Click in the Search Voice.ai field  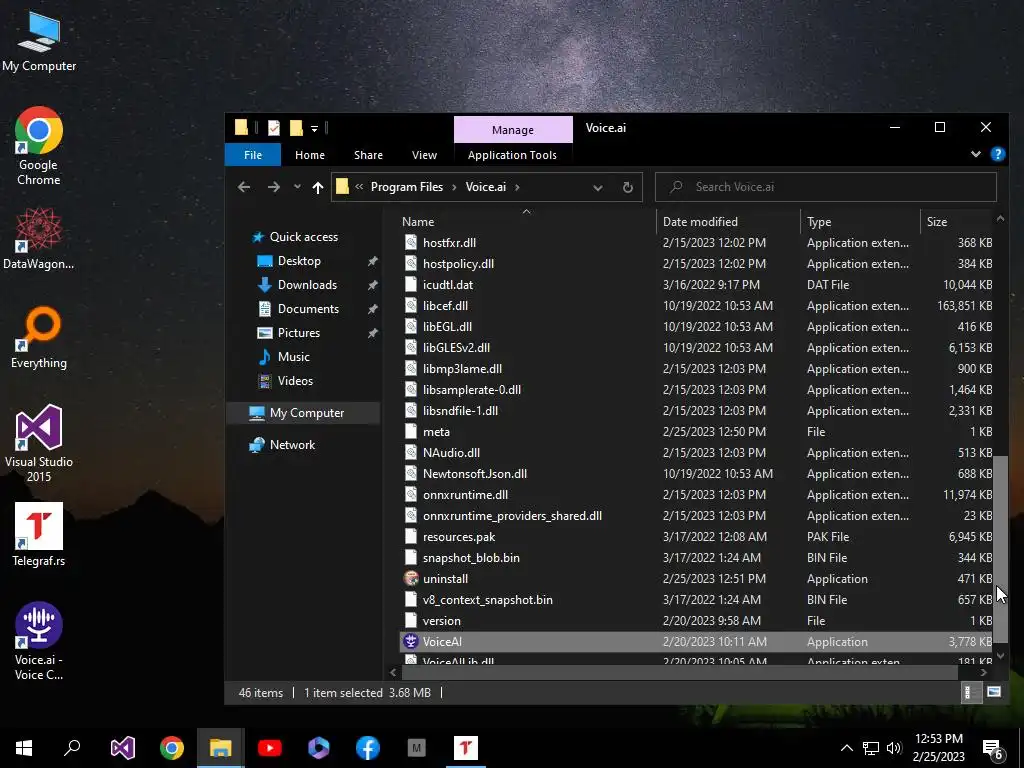pos(825,187)
